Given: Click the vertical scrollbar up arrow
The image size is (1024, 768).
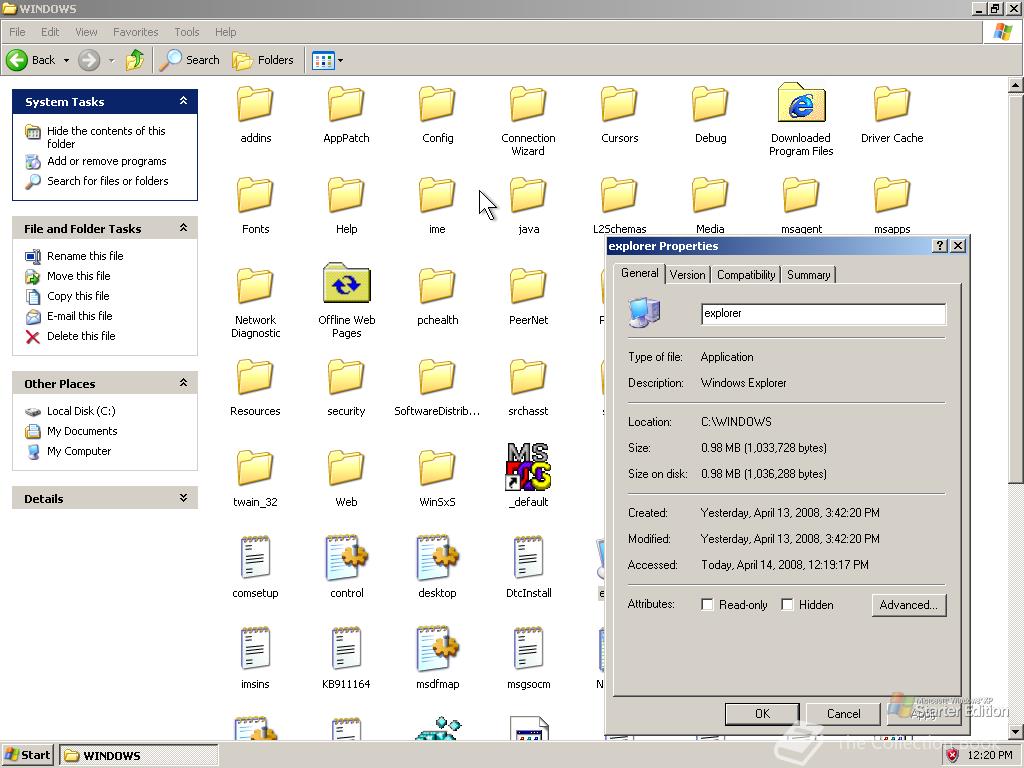Looking at the screenshot, I should 1016,85.
